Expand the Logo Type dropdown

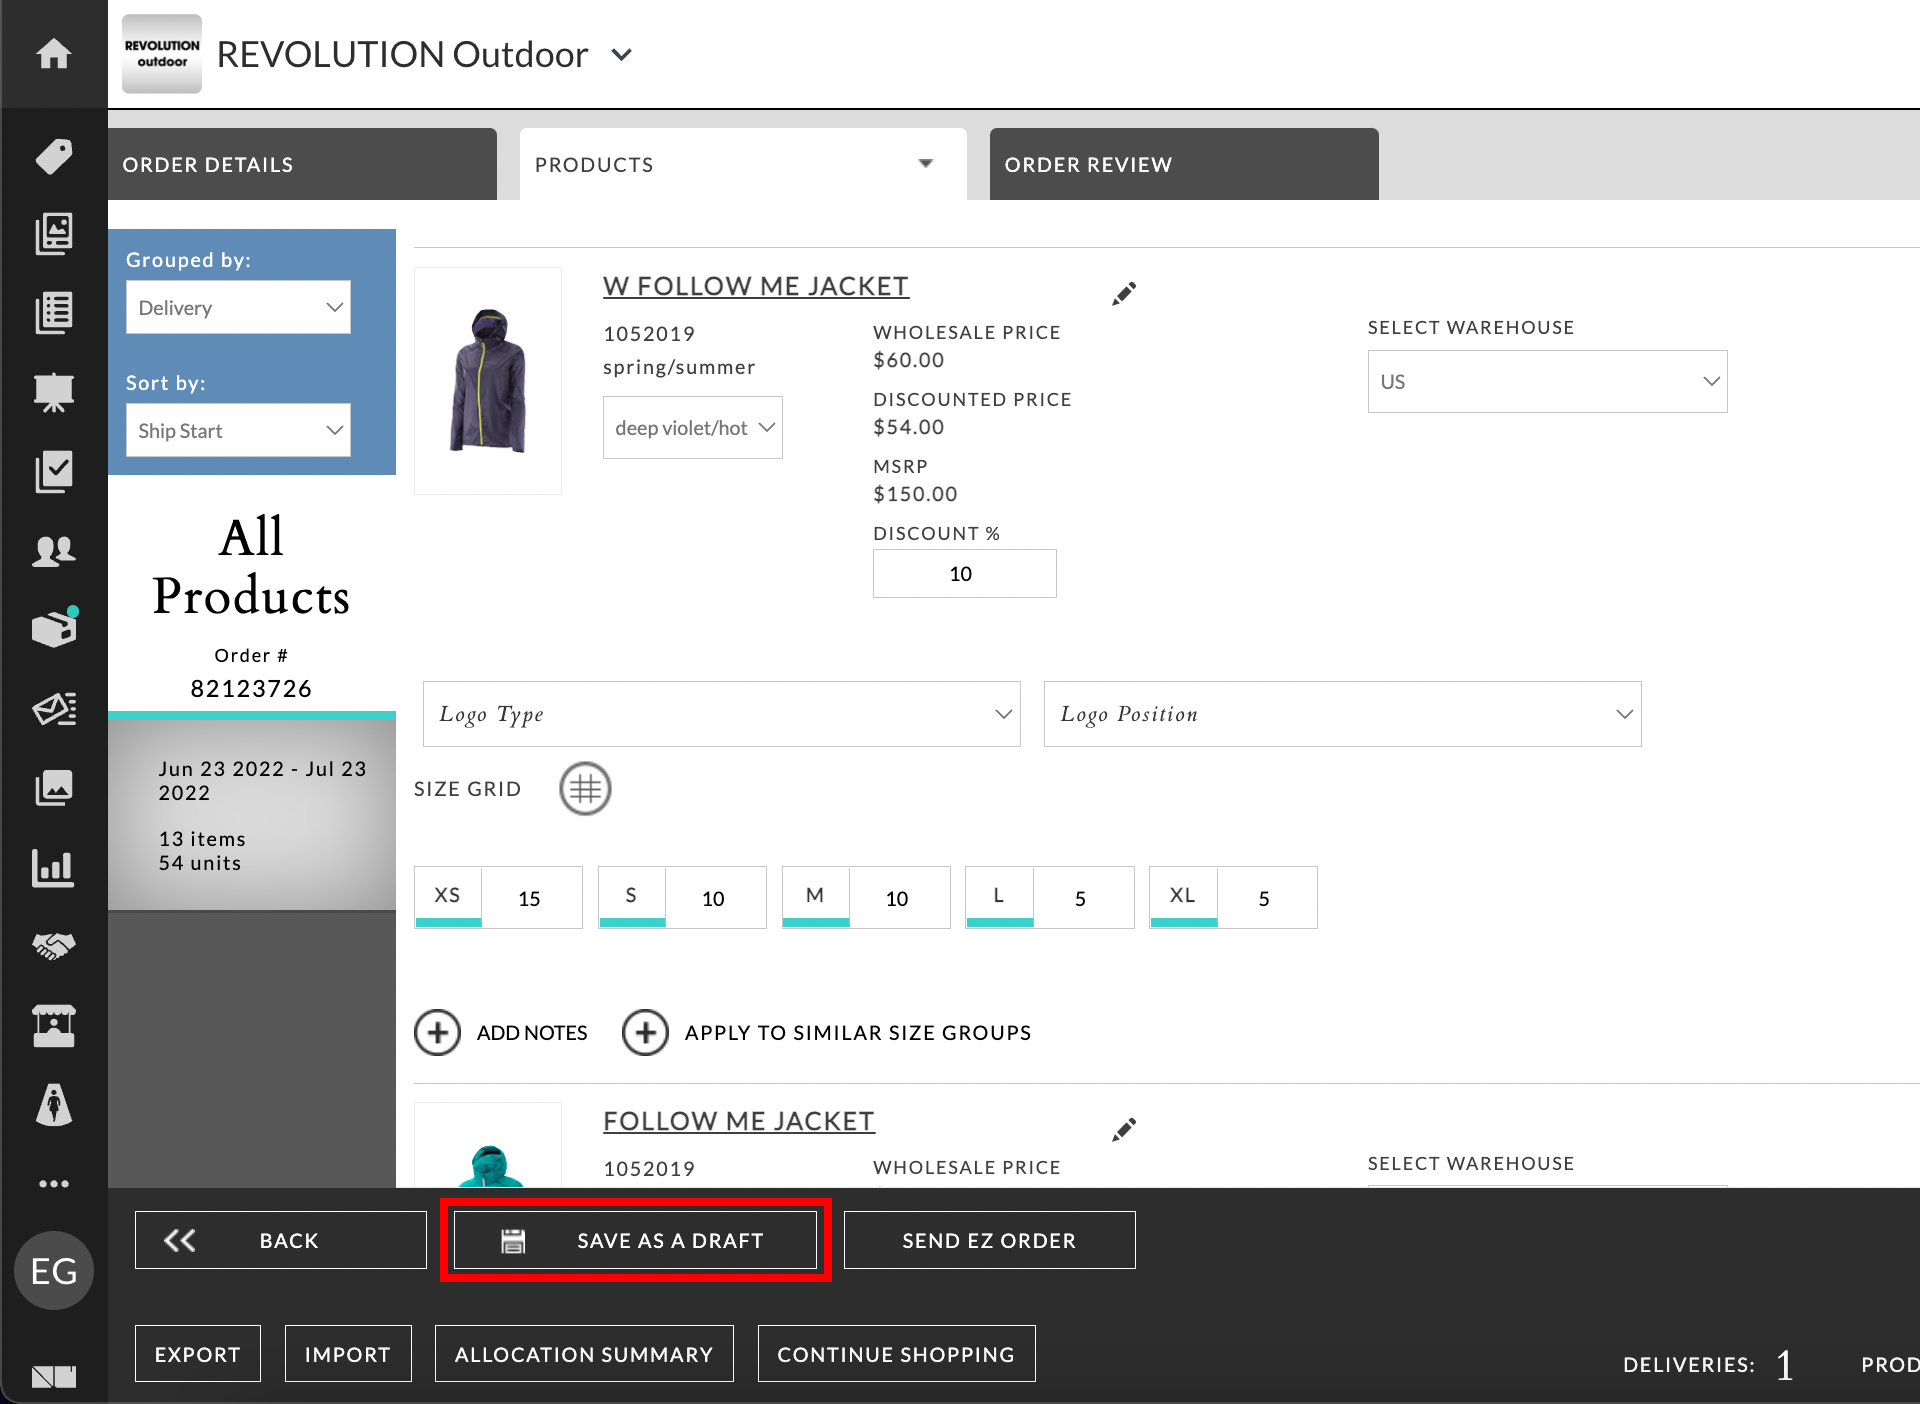coord(720,714)
